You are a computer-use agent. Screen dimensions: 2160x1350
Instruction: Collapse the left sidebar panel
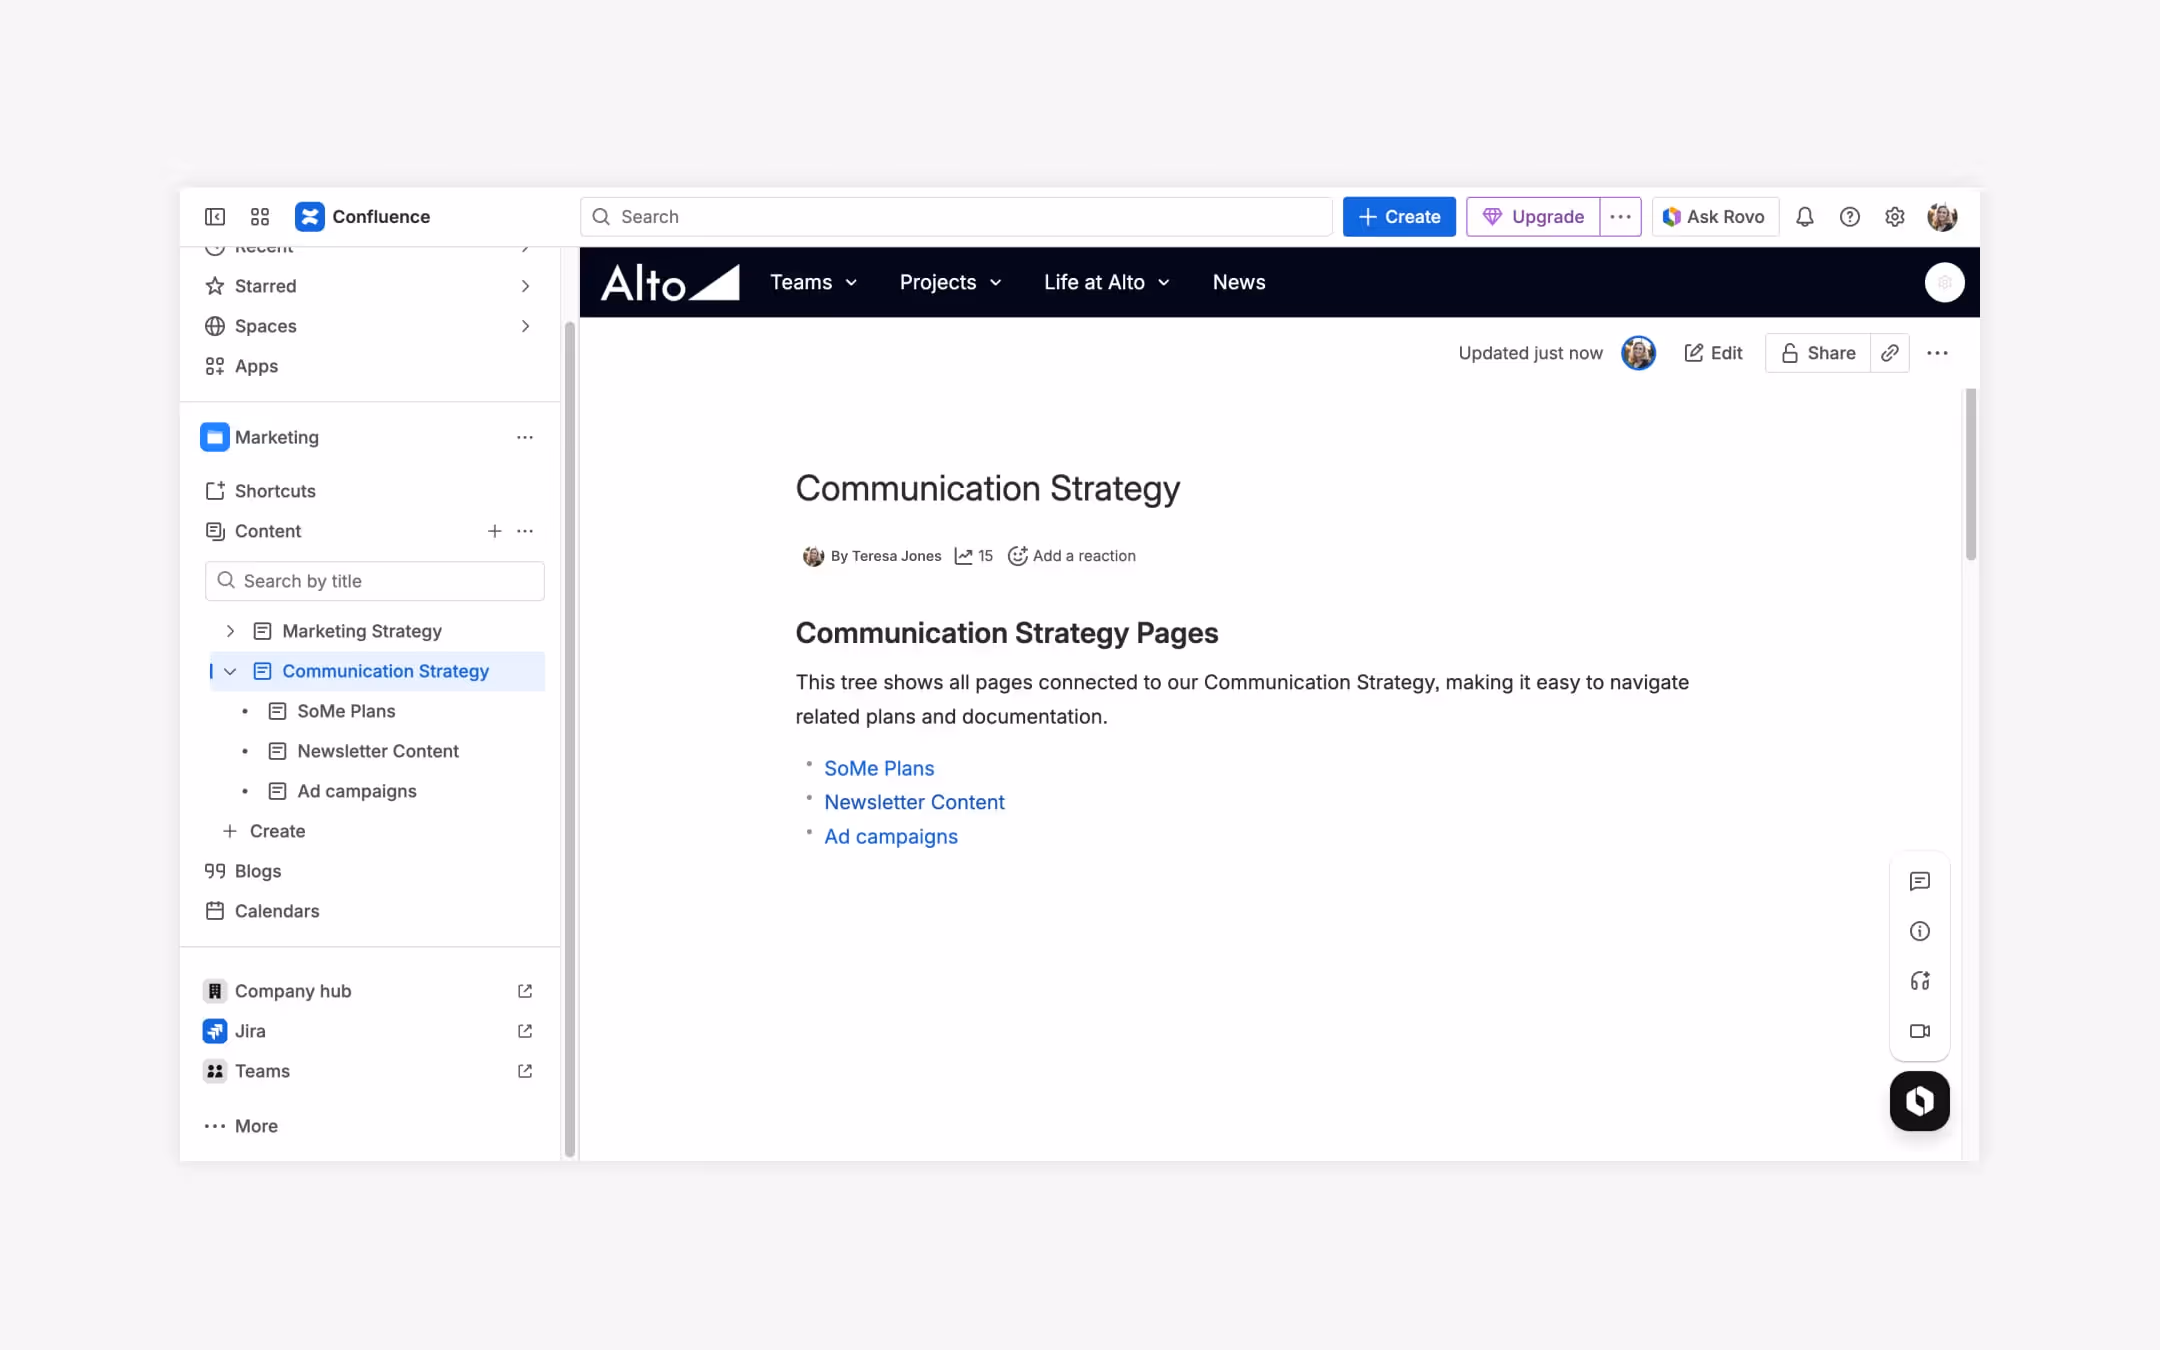(215, 216)
